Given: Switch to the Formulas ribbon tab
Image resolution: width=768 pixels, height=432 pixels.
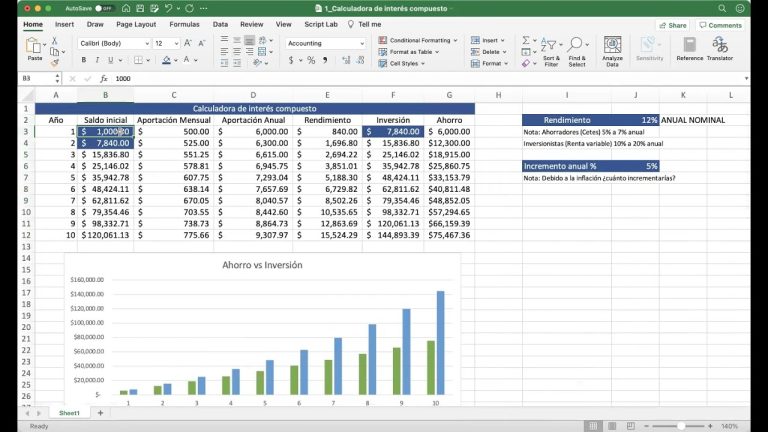Looking at the screenshot, I should tap(184, 23).
